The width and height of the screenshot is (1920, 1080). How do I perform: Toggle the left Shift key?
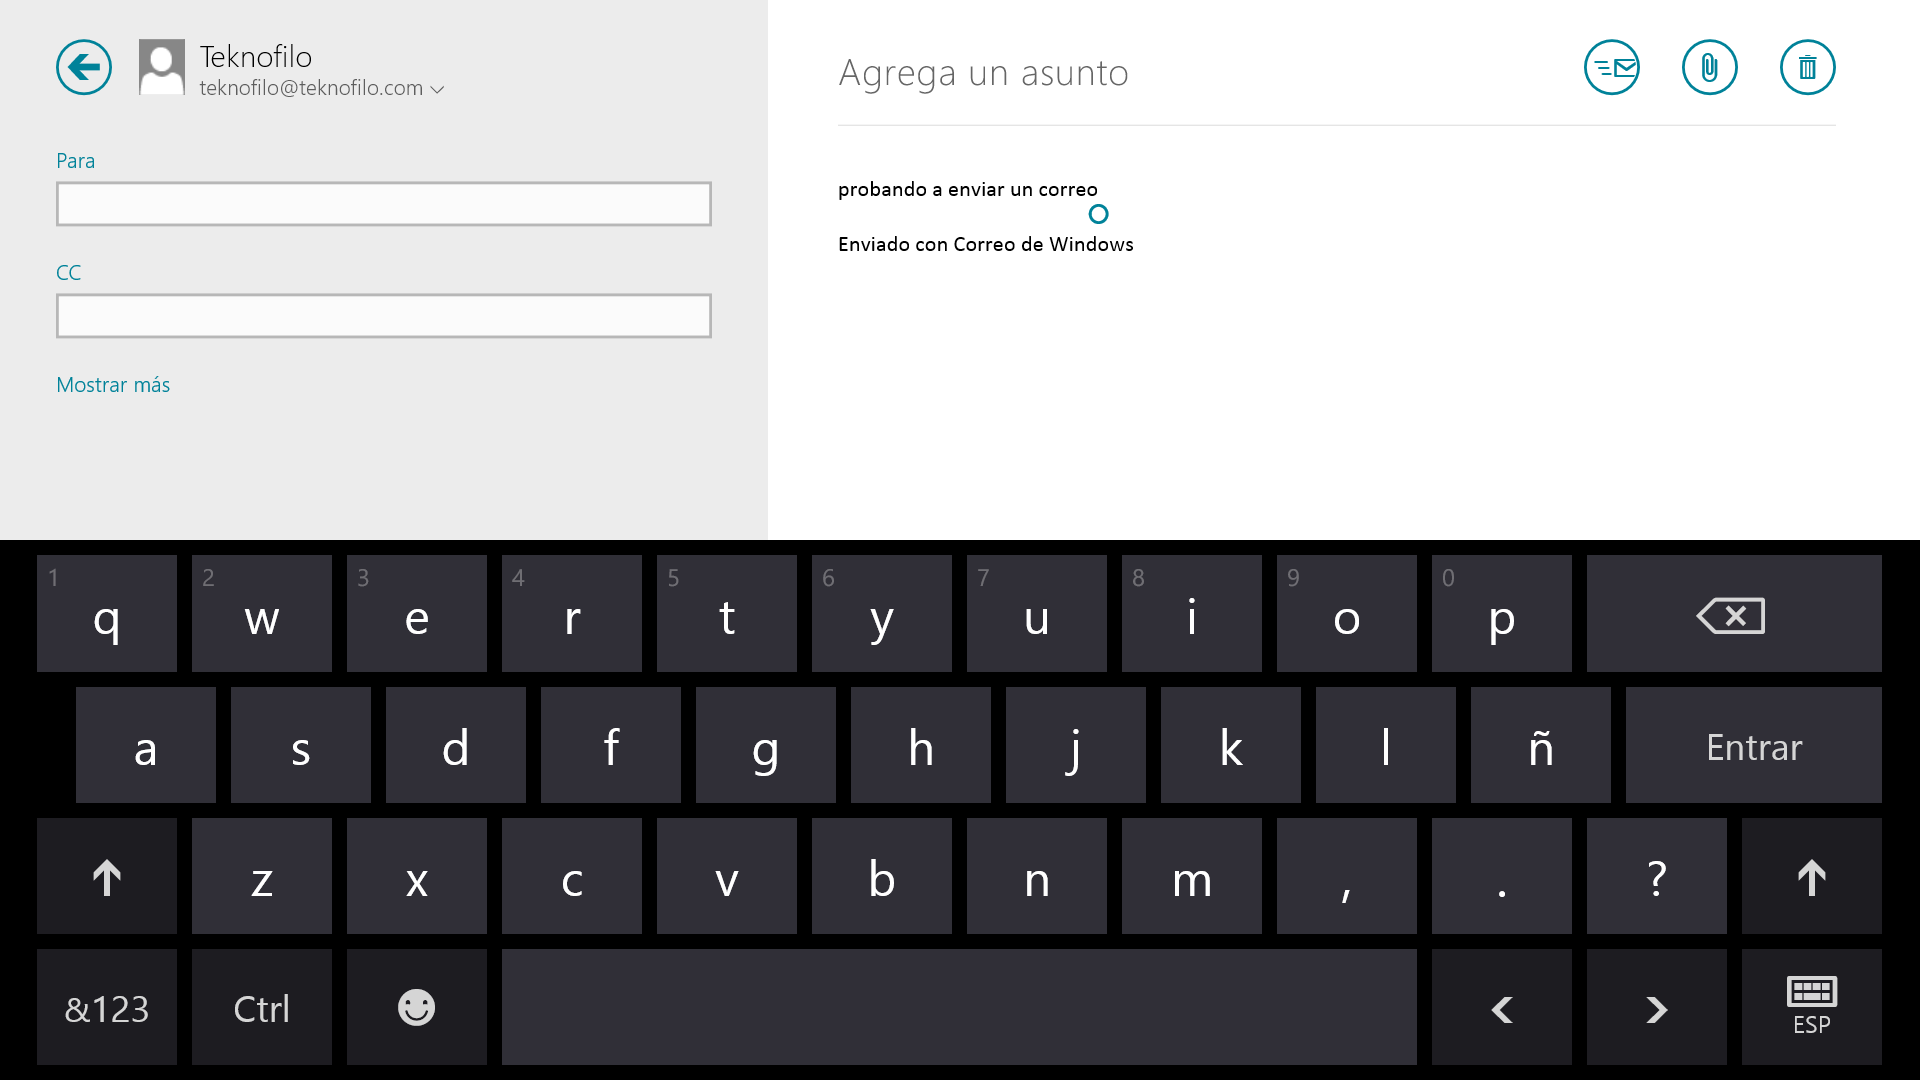click(x=107, y=877)
